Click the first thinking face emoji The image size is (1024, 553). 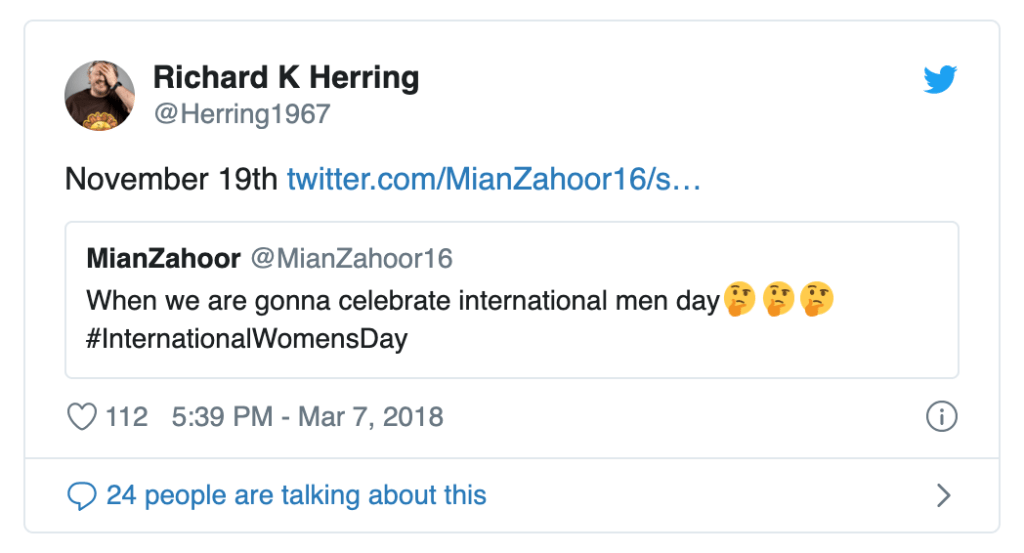click(x=741, y=299)
